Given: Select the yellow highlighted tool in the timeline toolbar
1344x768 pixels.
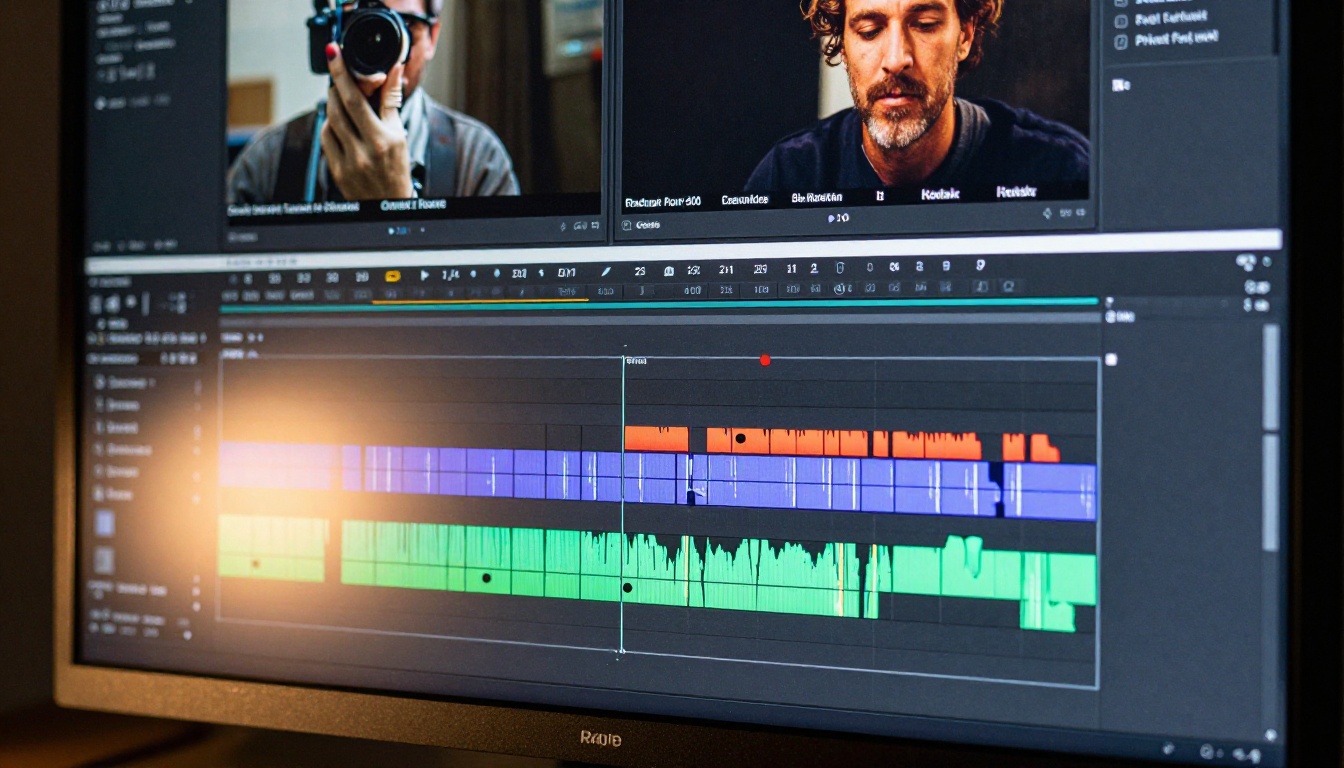Looking at the screenshot, I should coord(393,276).
